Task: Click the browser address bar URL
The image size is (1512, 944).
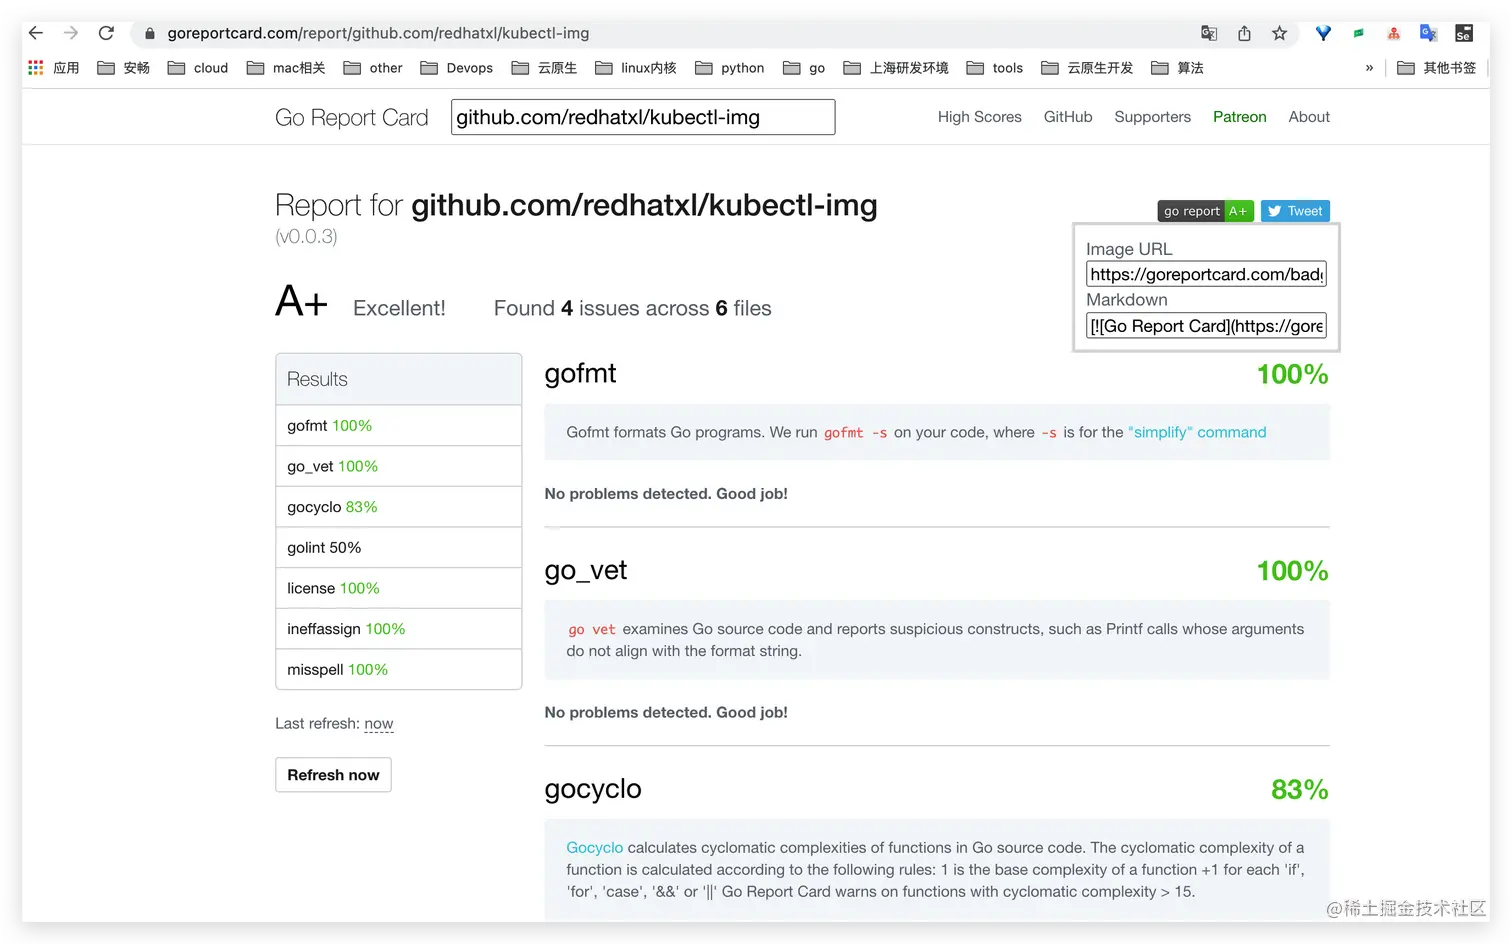Action: (x=378, y=33)
